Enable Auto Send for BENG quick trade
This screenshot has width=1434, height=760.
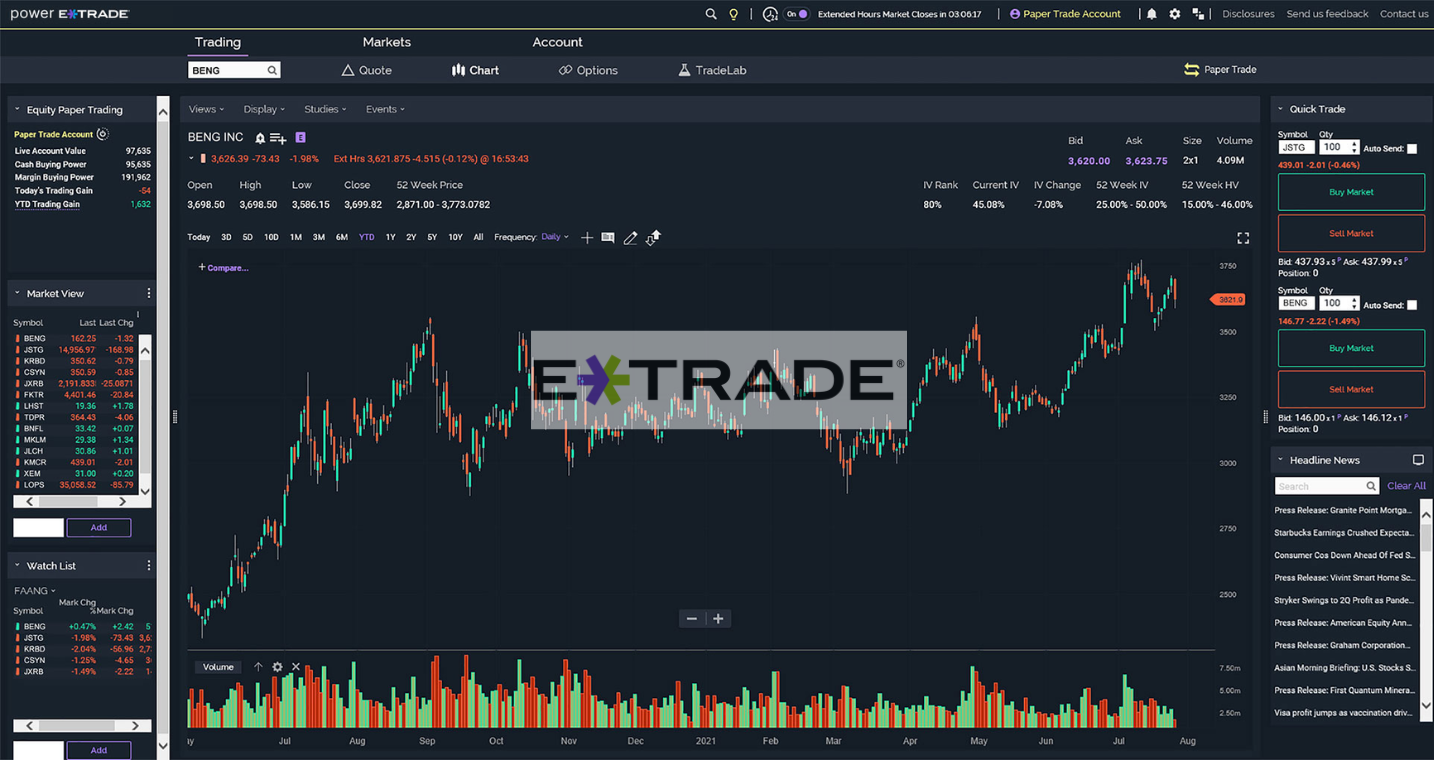1412,305
